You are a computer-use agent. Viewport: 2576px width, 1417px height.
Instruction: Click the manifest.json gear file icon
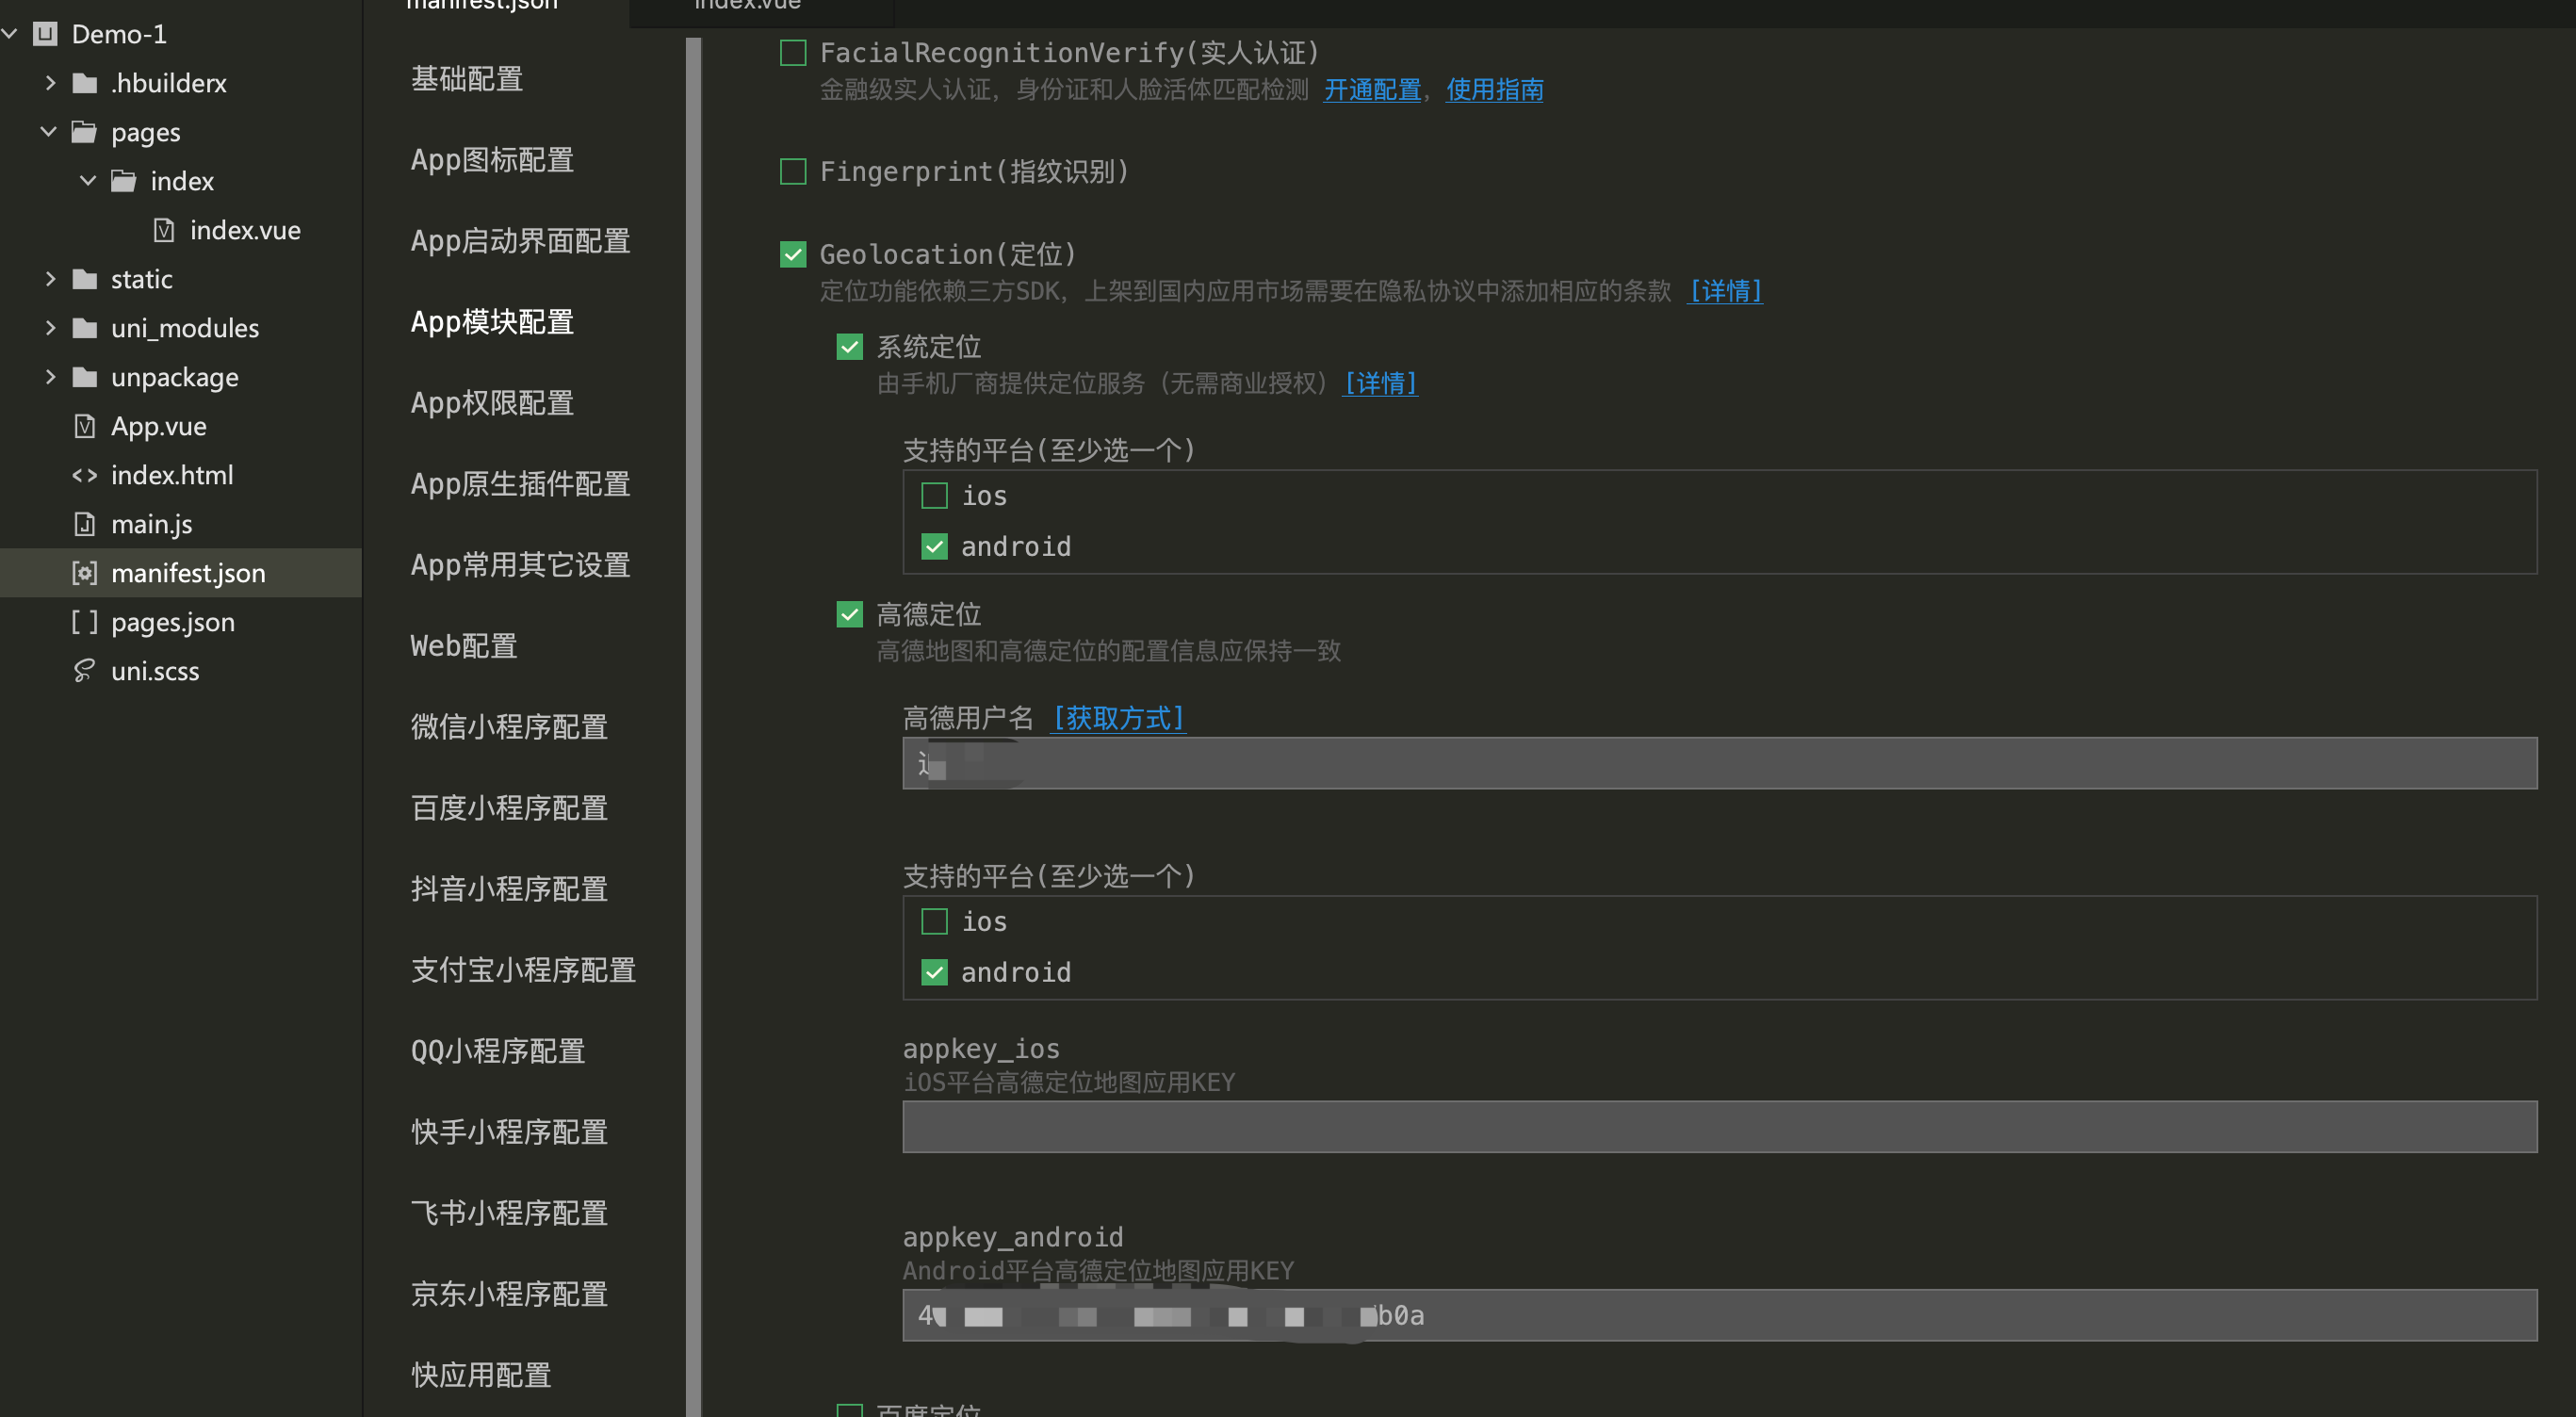(x=85, y=573)
